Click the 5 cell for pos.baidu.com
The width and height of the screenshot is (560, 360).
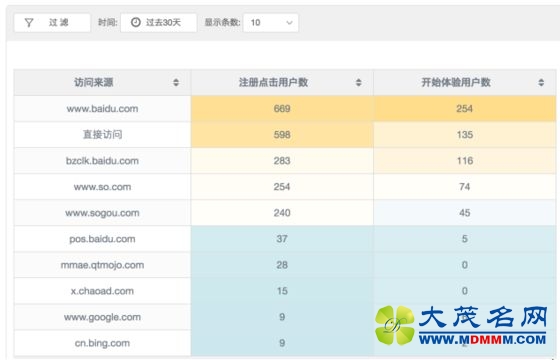(x=465, y=239)
